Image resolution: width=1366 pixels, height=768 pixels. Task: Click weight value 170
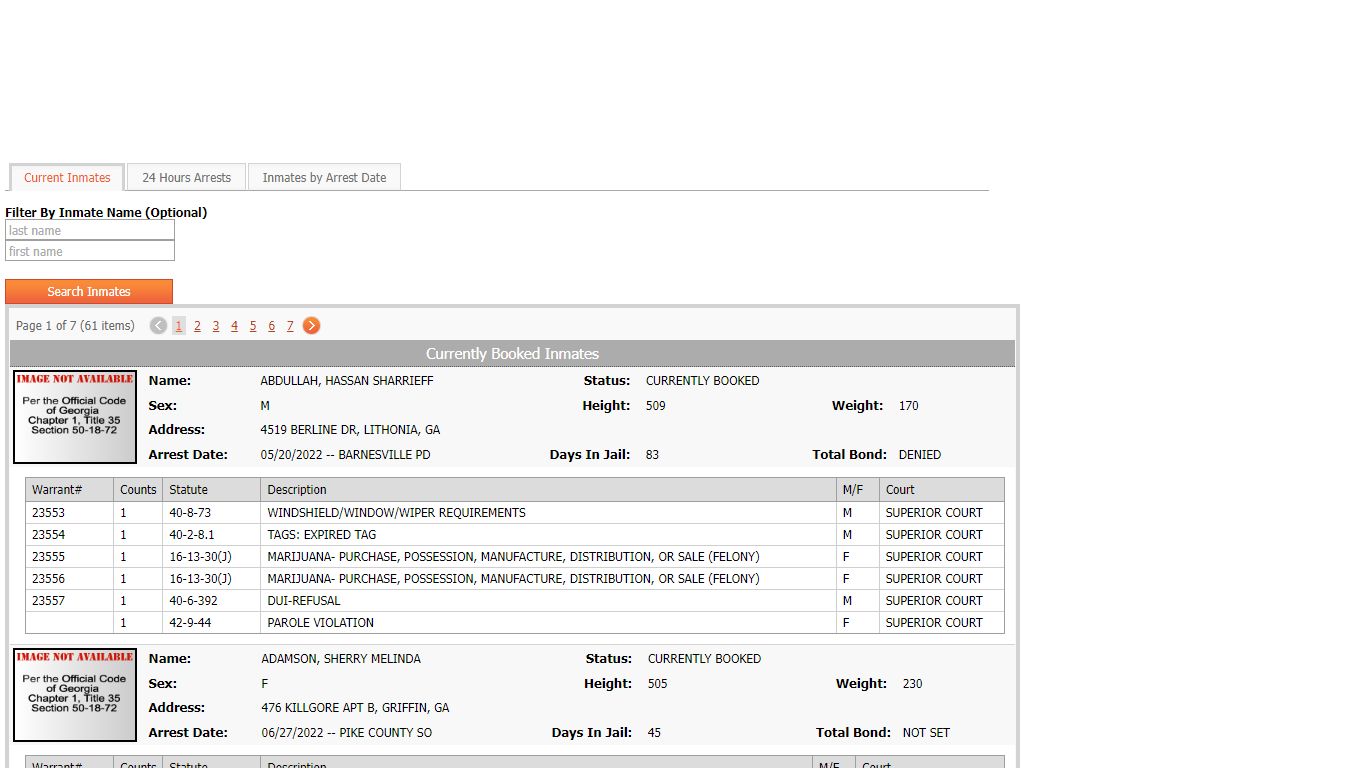point(908,406)
